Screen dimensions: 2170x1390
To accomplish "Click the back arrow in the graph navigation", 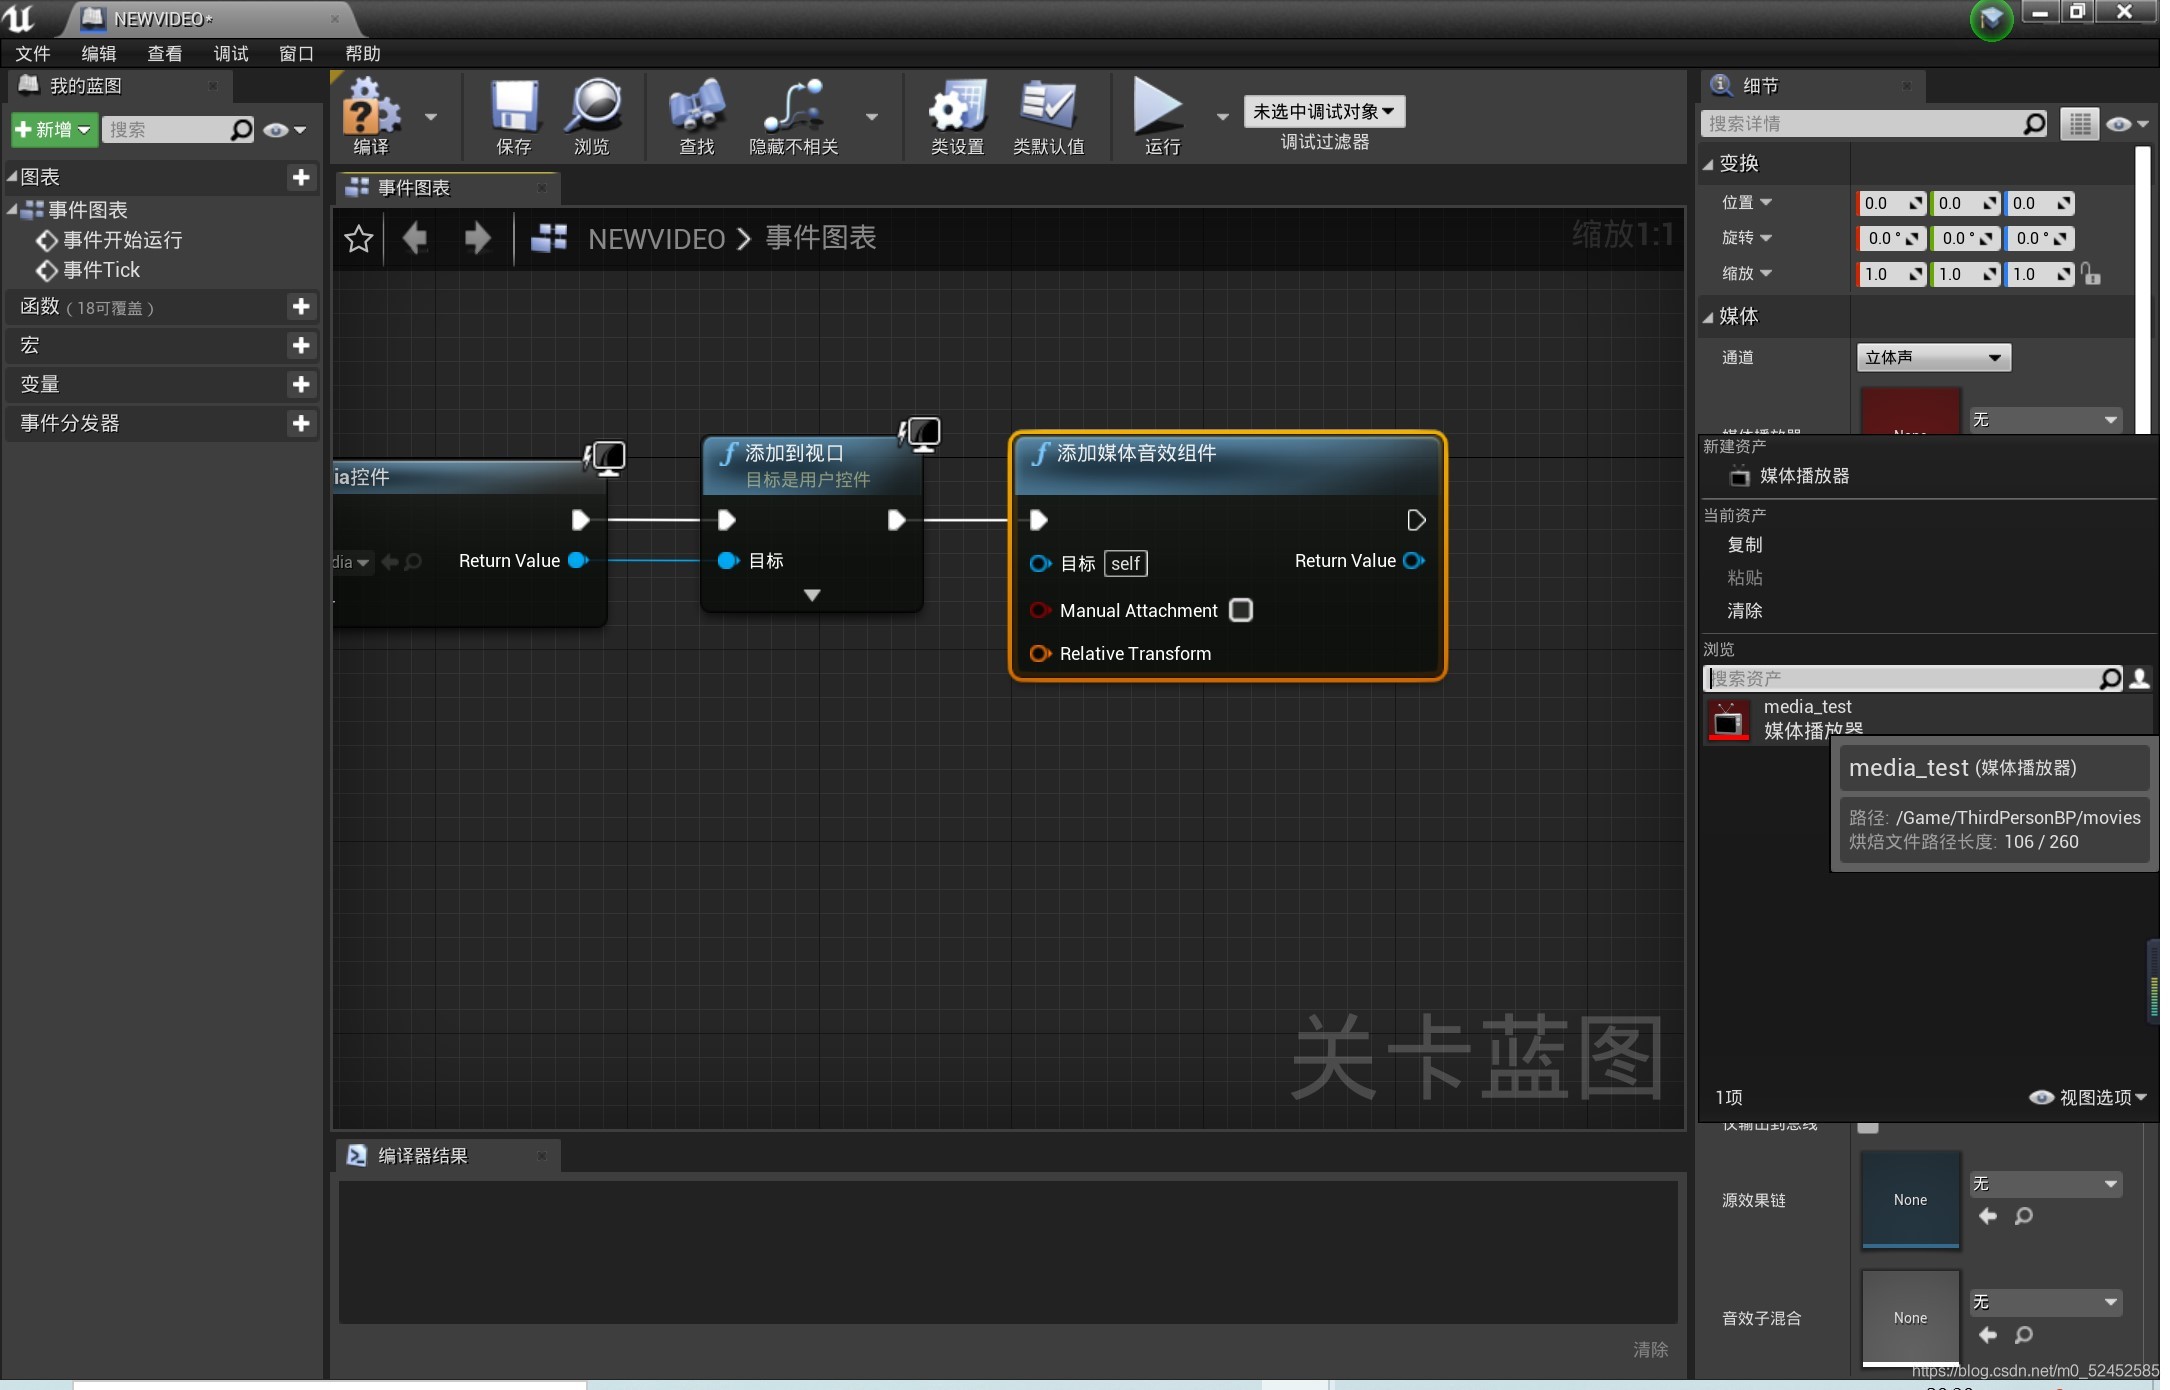I will [415, 238].
